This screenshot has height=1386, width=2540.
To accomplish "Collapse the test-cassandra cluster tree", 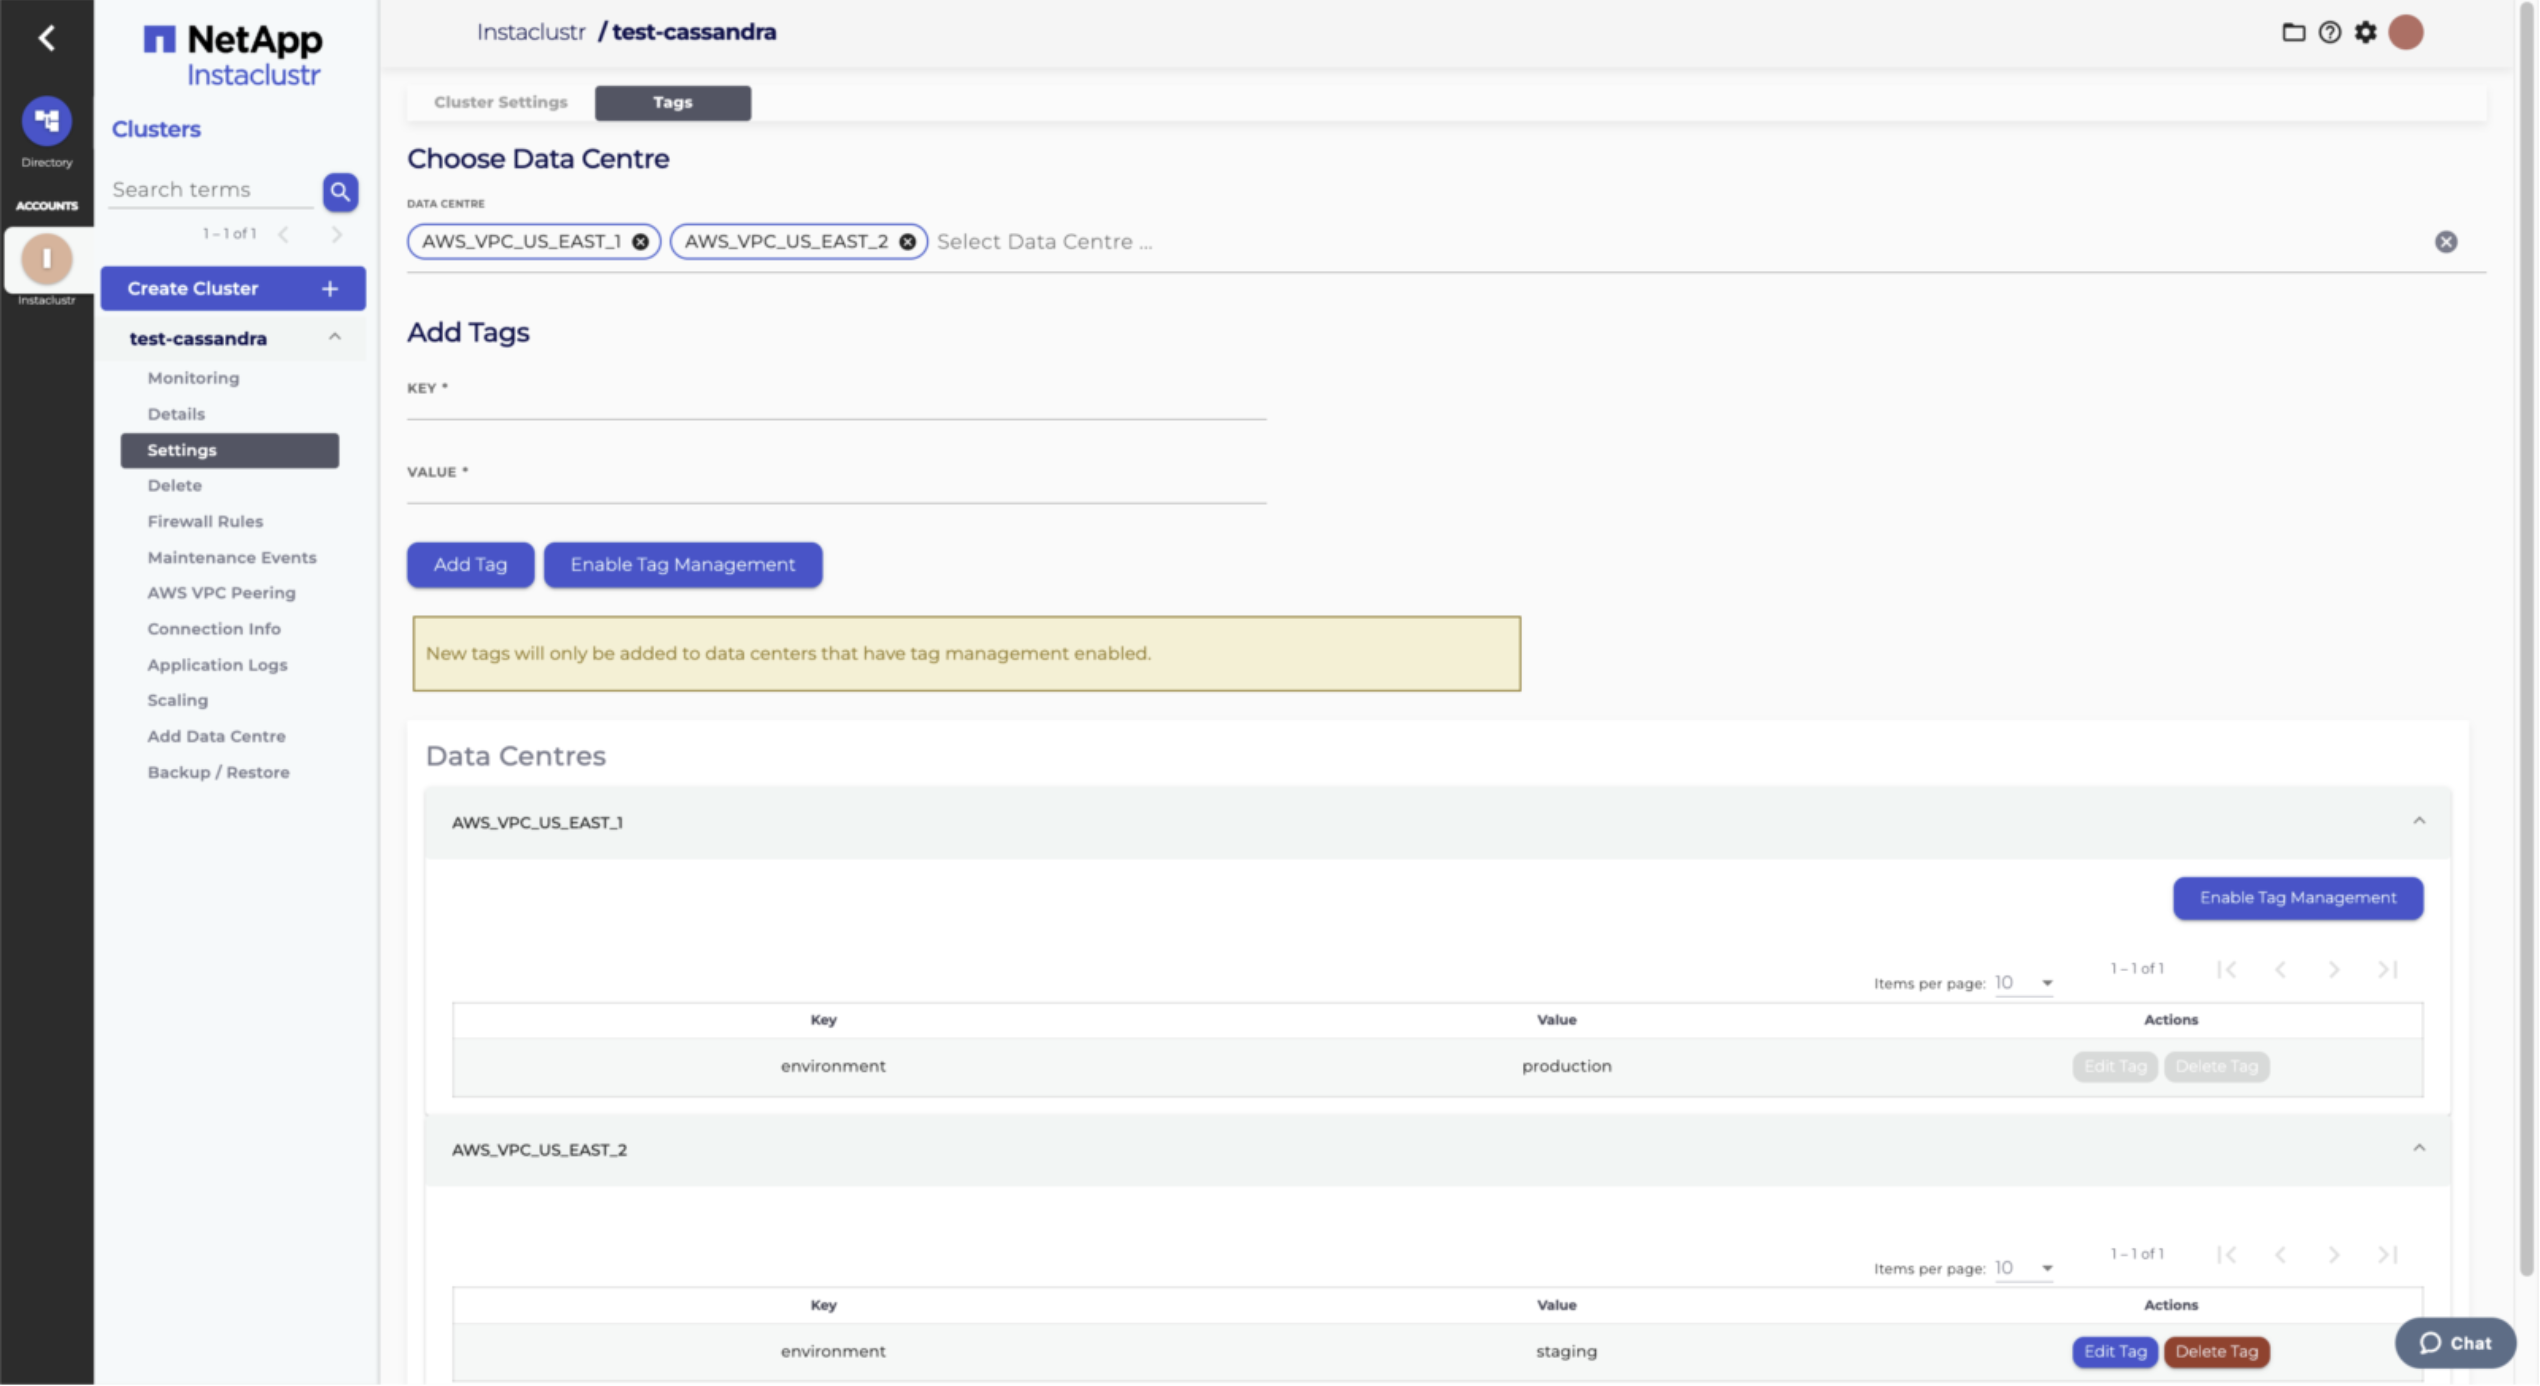I will point(335,338).
